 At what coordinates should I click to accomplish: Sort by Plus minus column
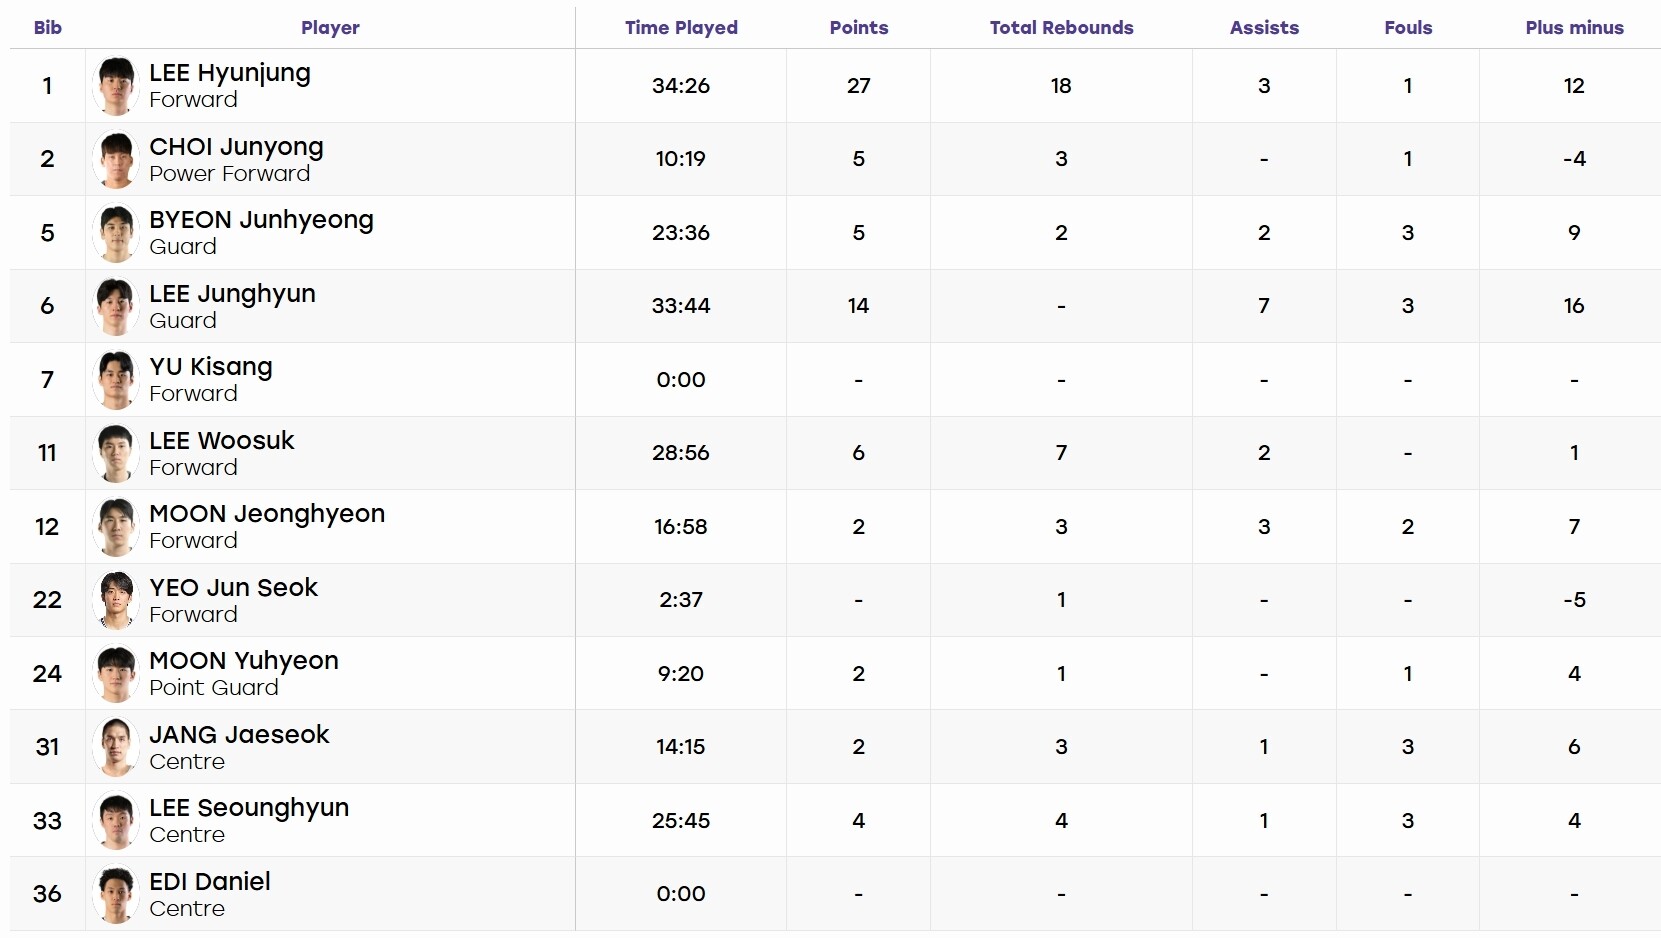click(1574, 28)
